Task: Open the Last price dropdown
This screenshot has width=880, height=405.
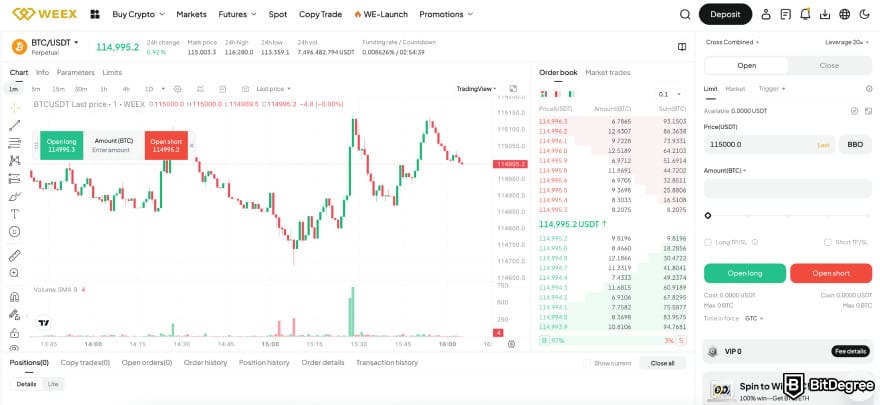Action: click(x=273, y=89)
